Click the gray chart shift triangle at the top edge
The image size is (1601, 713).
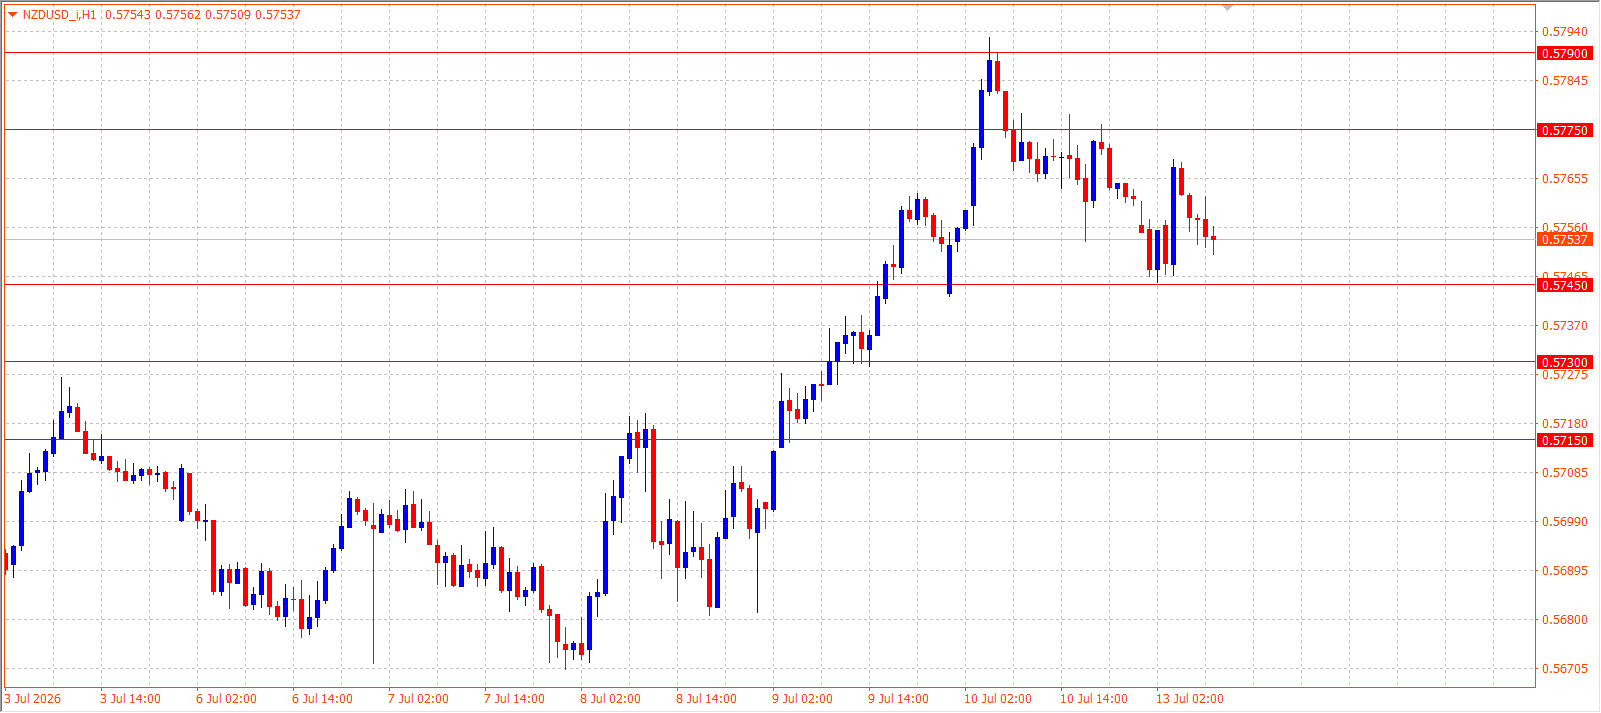point(1228,8)
